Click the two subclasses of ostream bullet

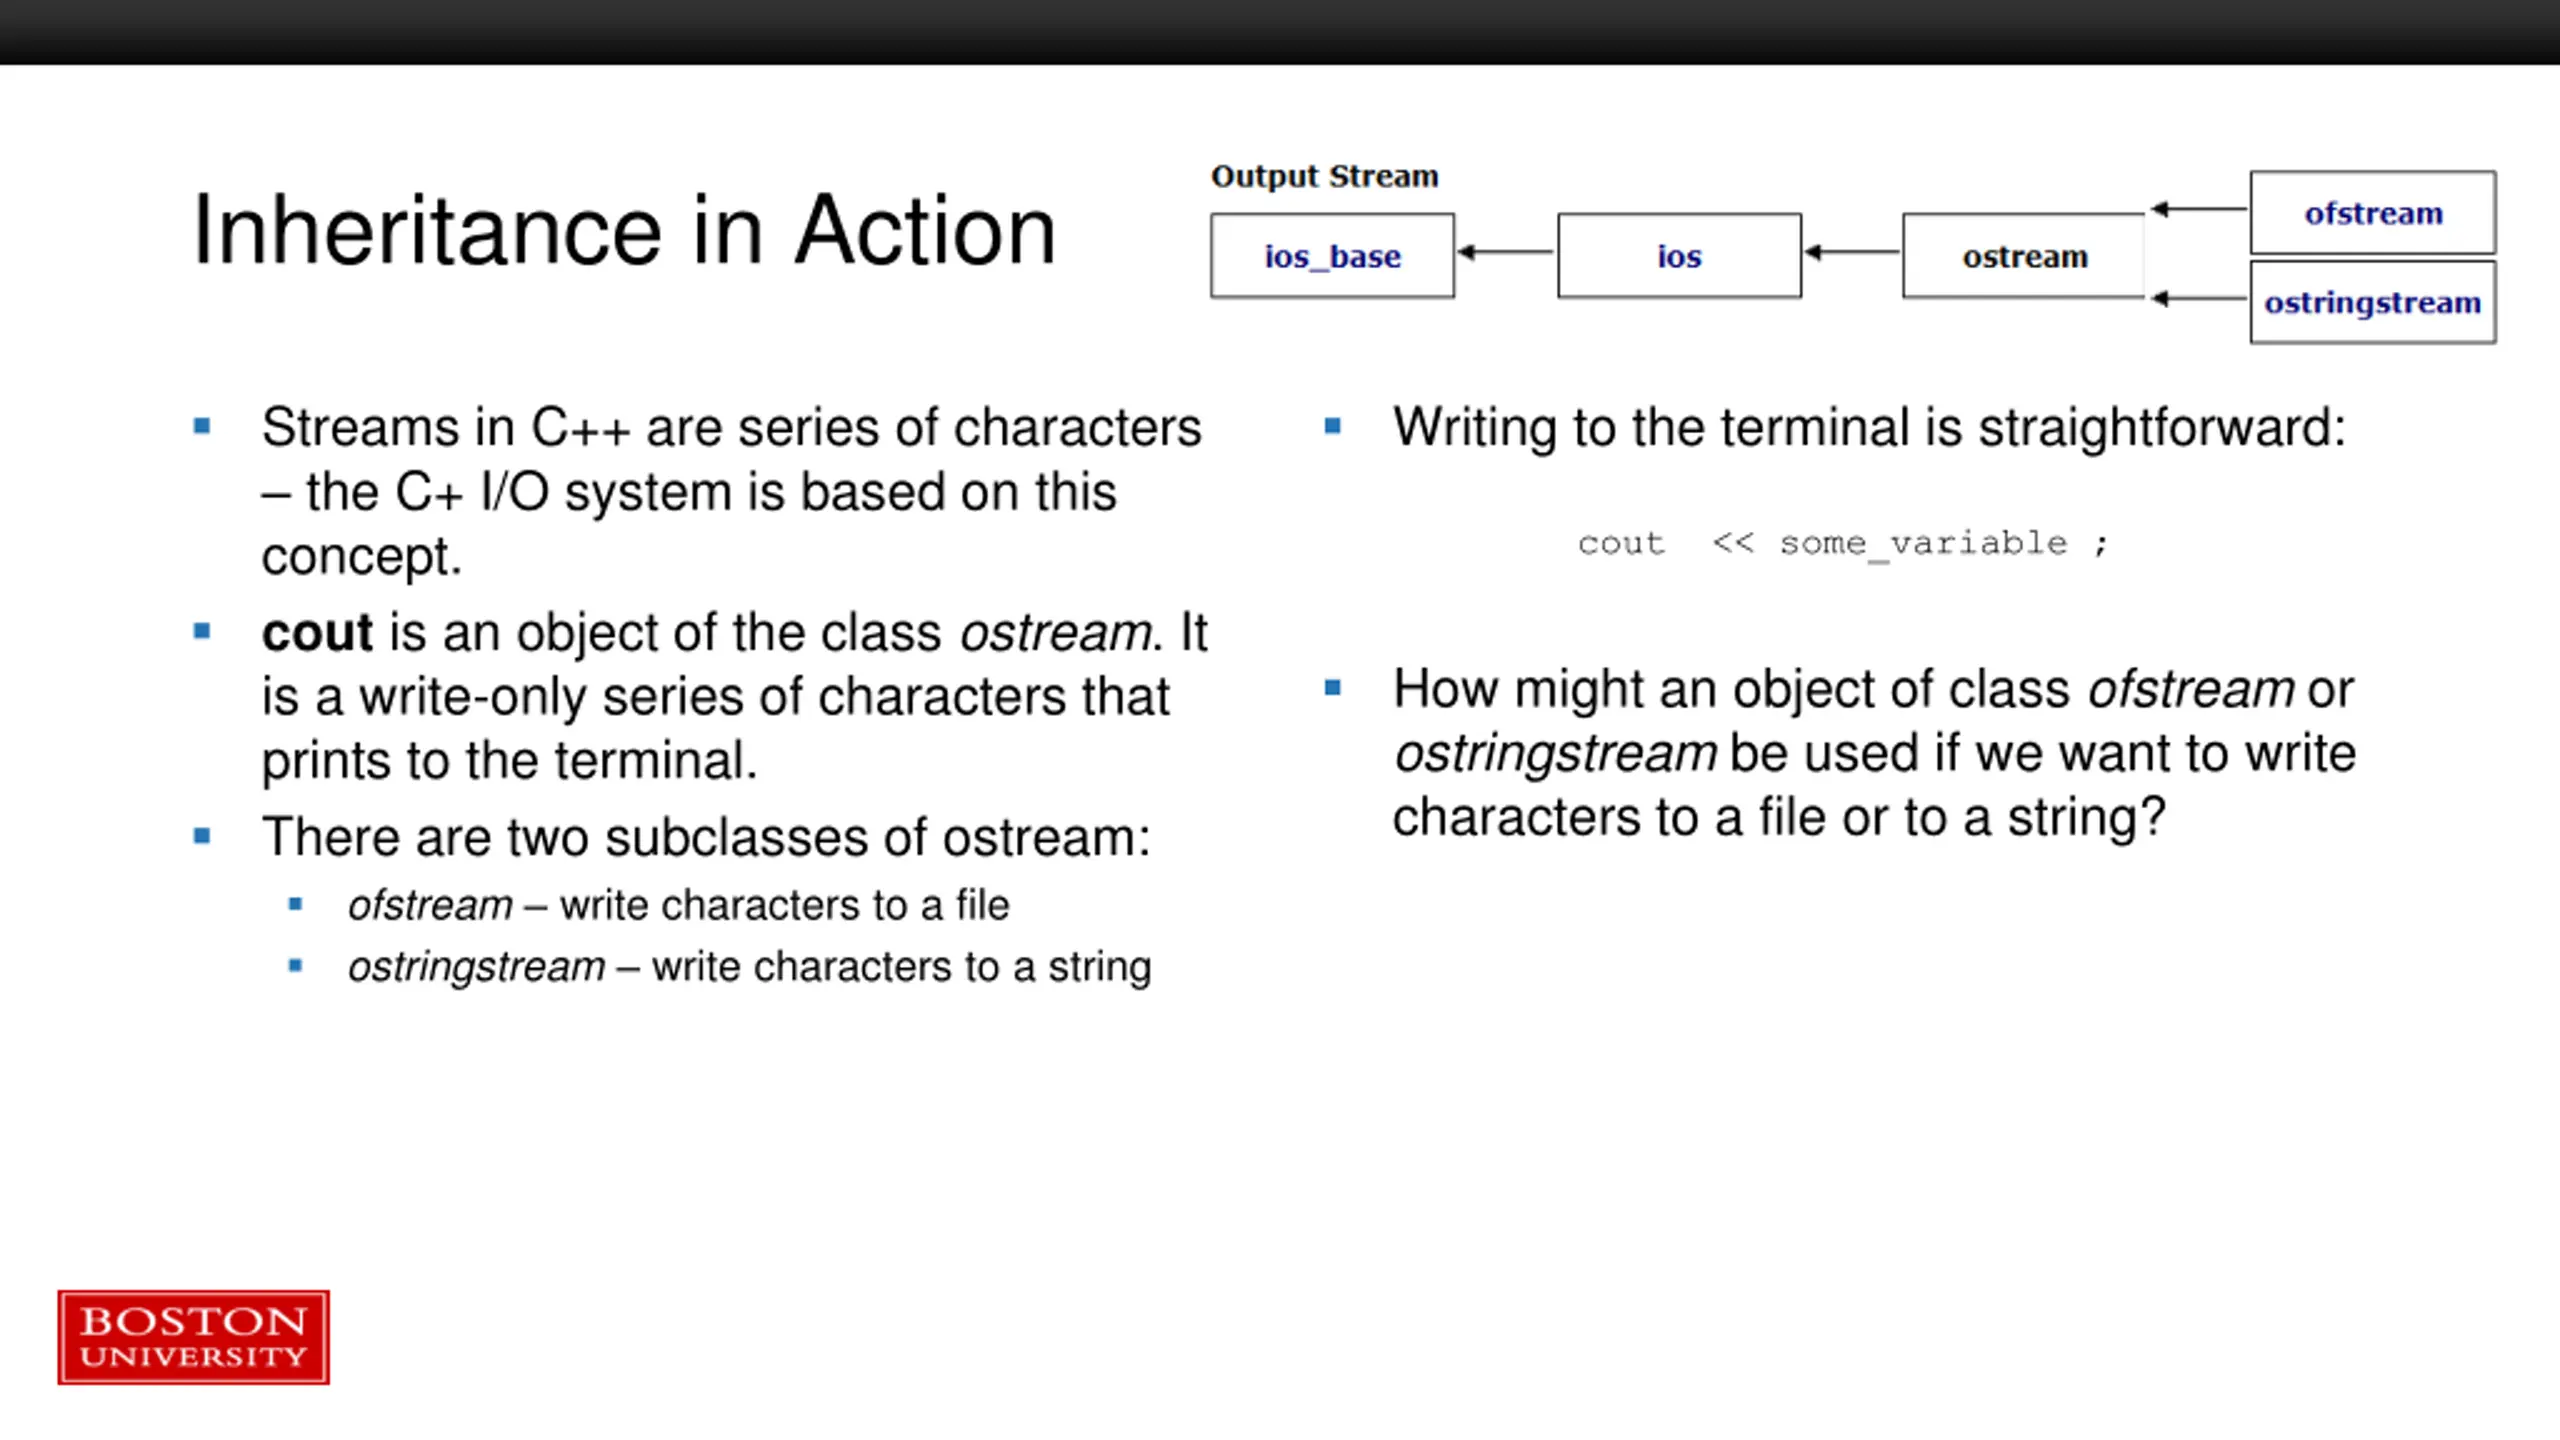pos(706,836)
